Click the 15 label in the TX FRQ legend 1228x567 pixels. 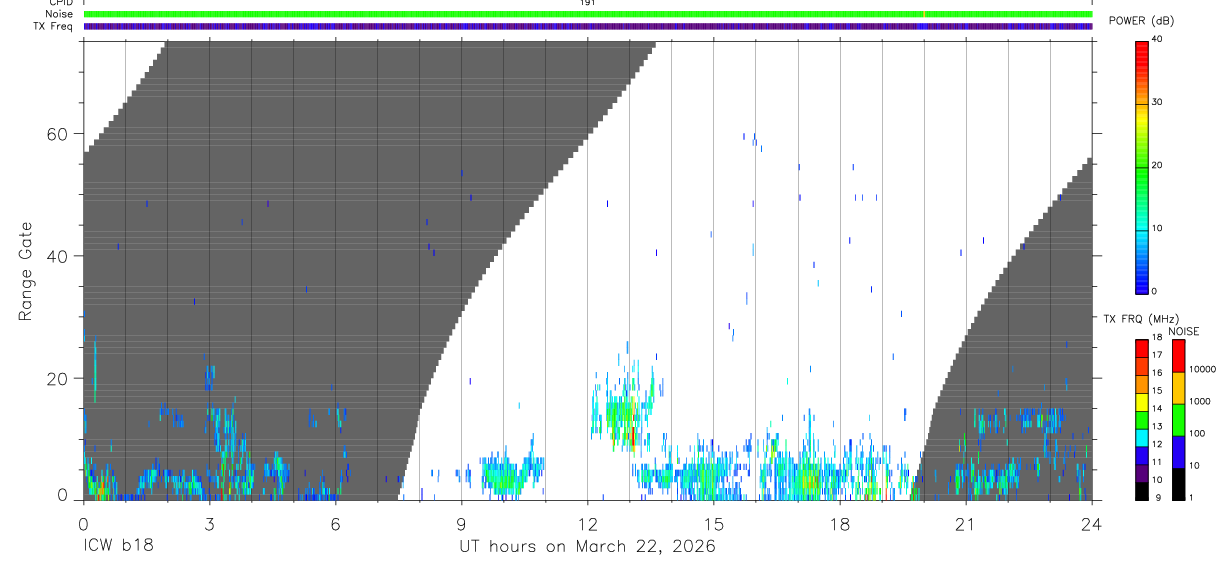click(x=1157, y=390)
